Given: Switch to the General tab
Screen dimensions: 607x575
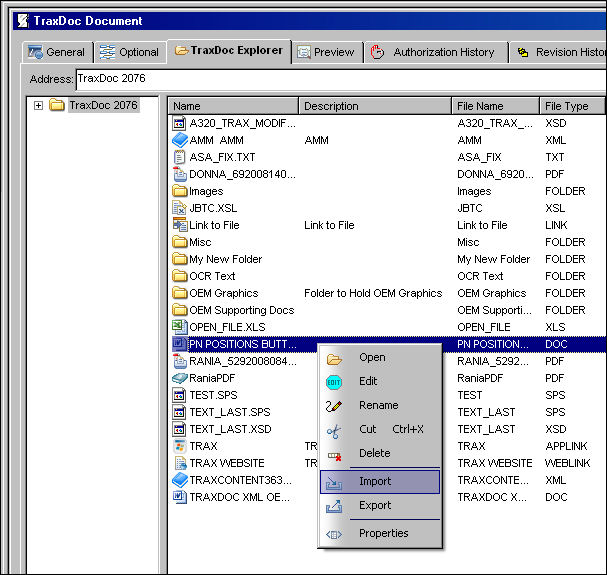Looking at the screenshot, I should [58, 52].
